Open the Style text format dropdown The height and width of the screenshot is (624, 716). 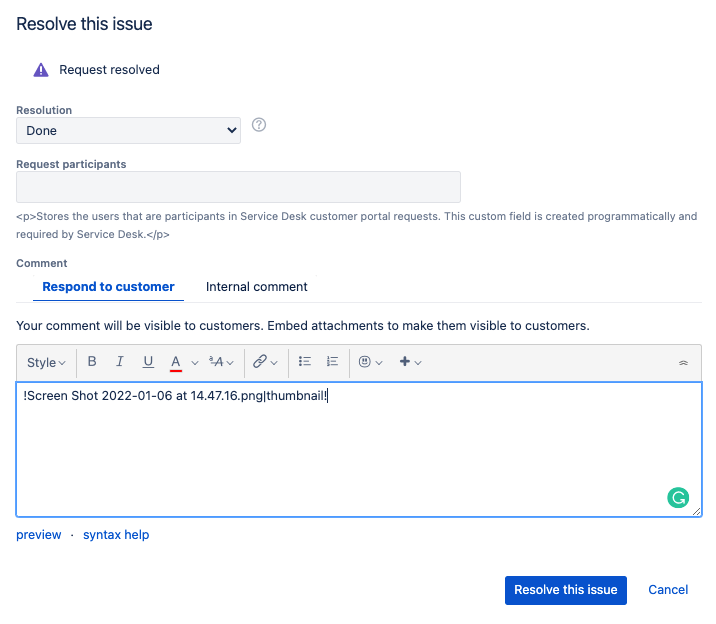point(46,362)
